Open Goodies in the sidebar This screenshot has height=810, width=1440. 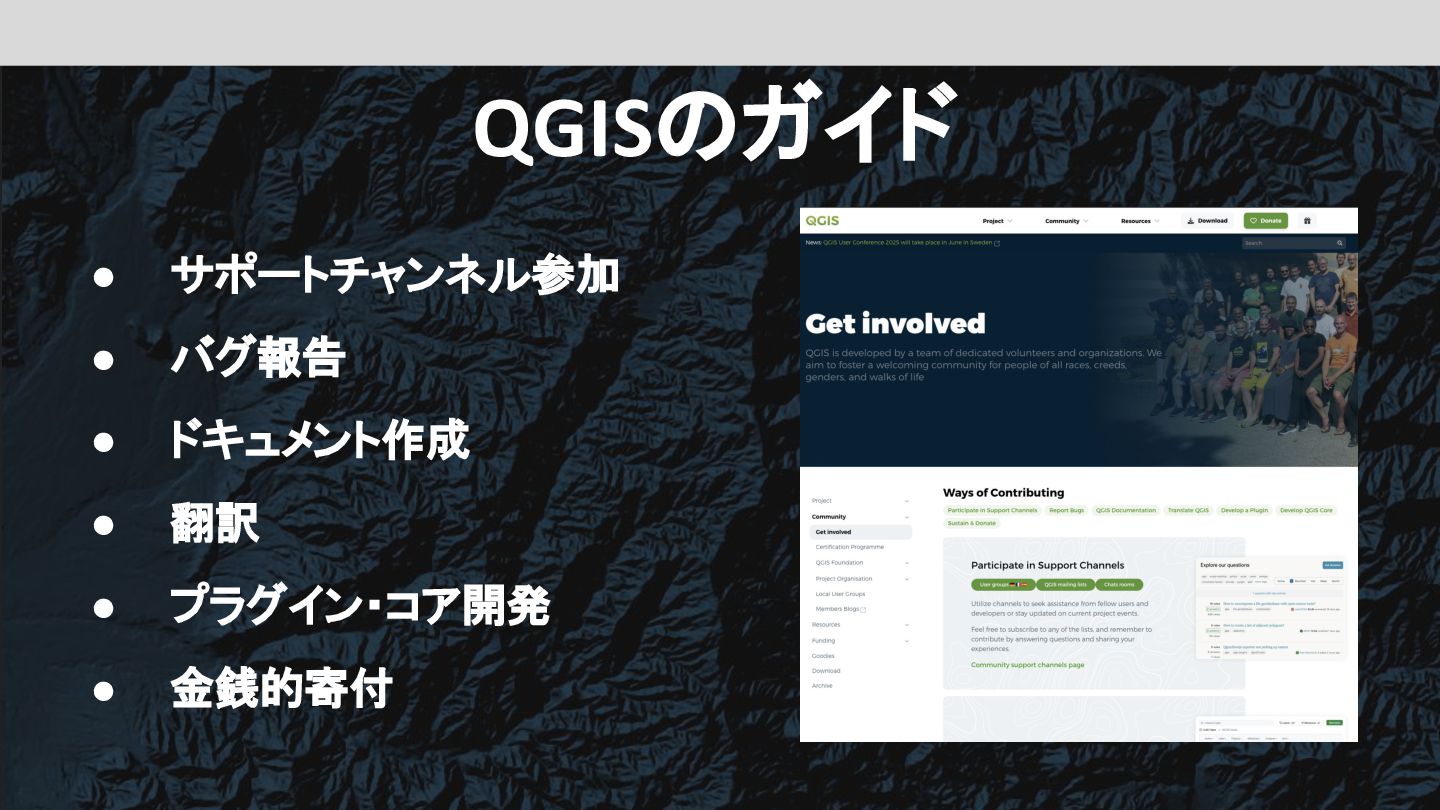[x=823, y=656]
